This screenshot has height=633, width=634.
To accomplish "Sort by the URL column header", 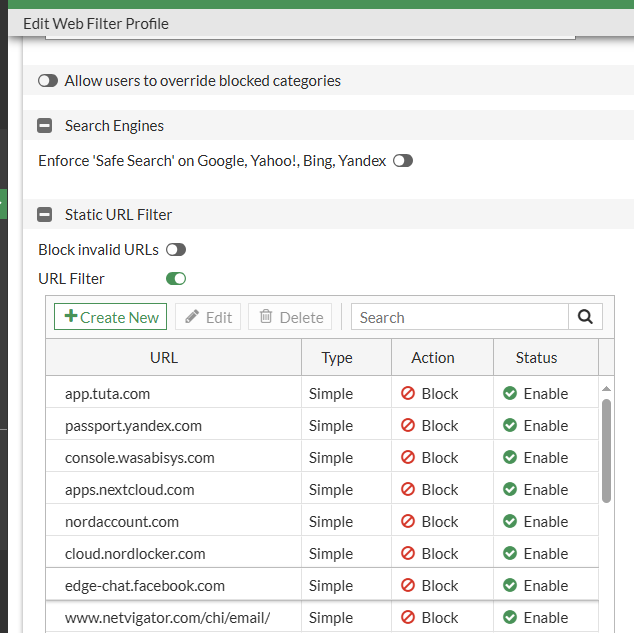I will pyautogui.click(x=164, y=358).
